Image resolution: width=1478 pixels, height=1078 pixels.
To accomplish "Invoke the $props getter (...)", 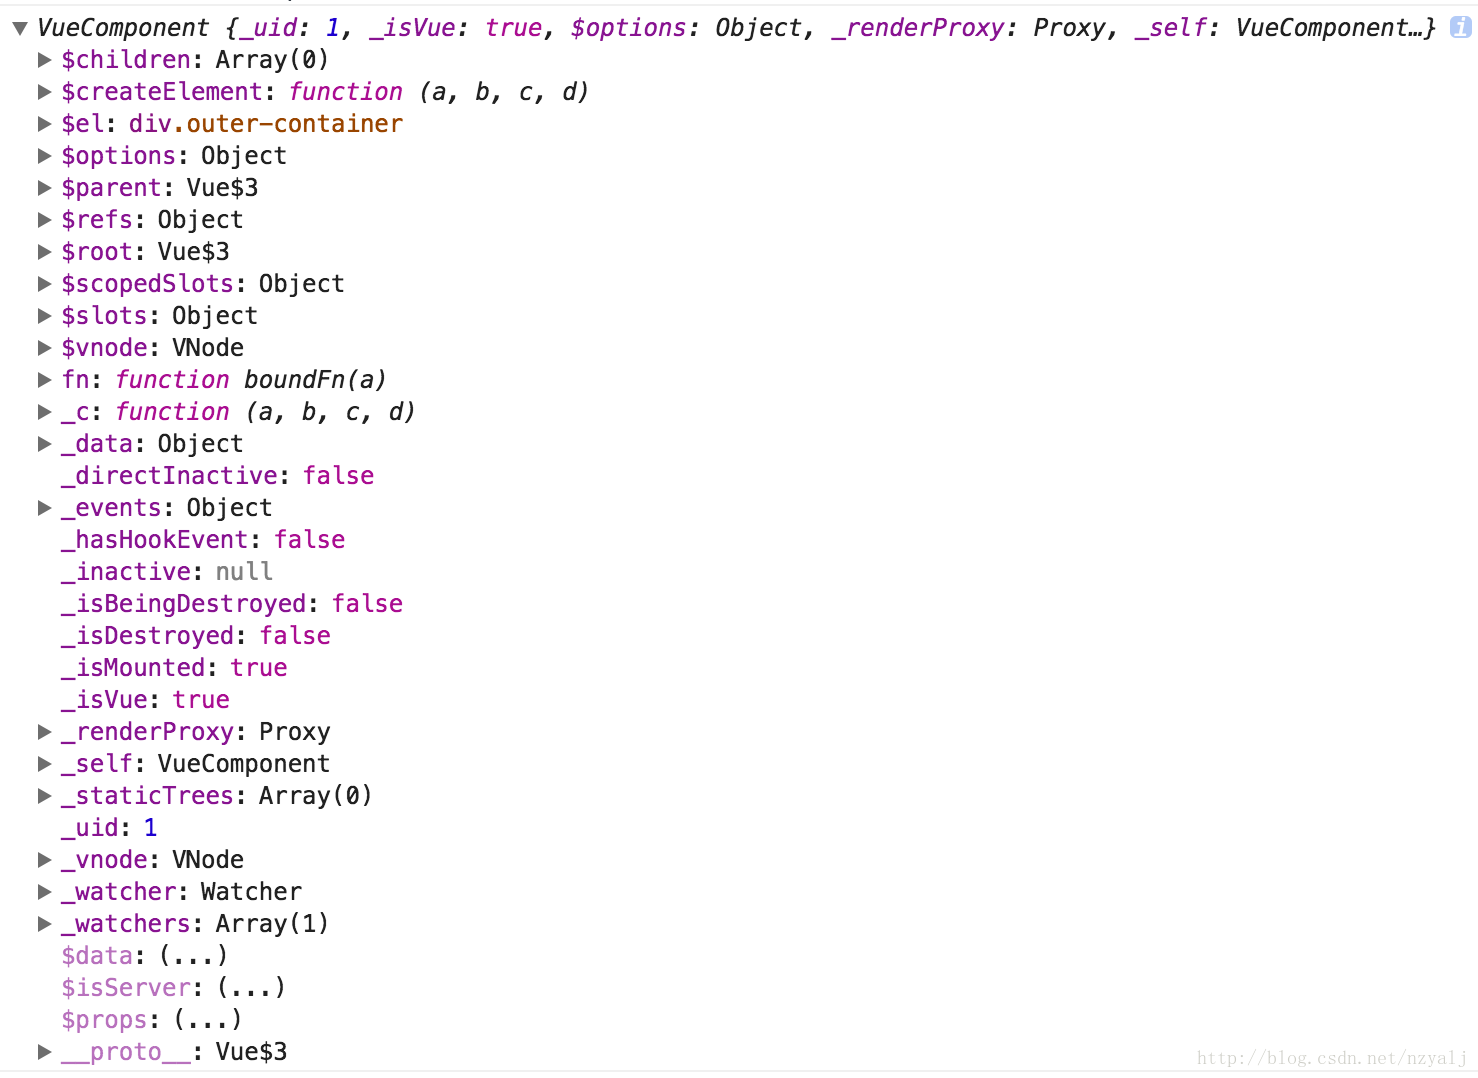I will (x=208, y=1020).
